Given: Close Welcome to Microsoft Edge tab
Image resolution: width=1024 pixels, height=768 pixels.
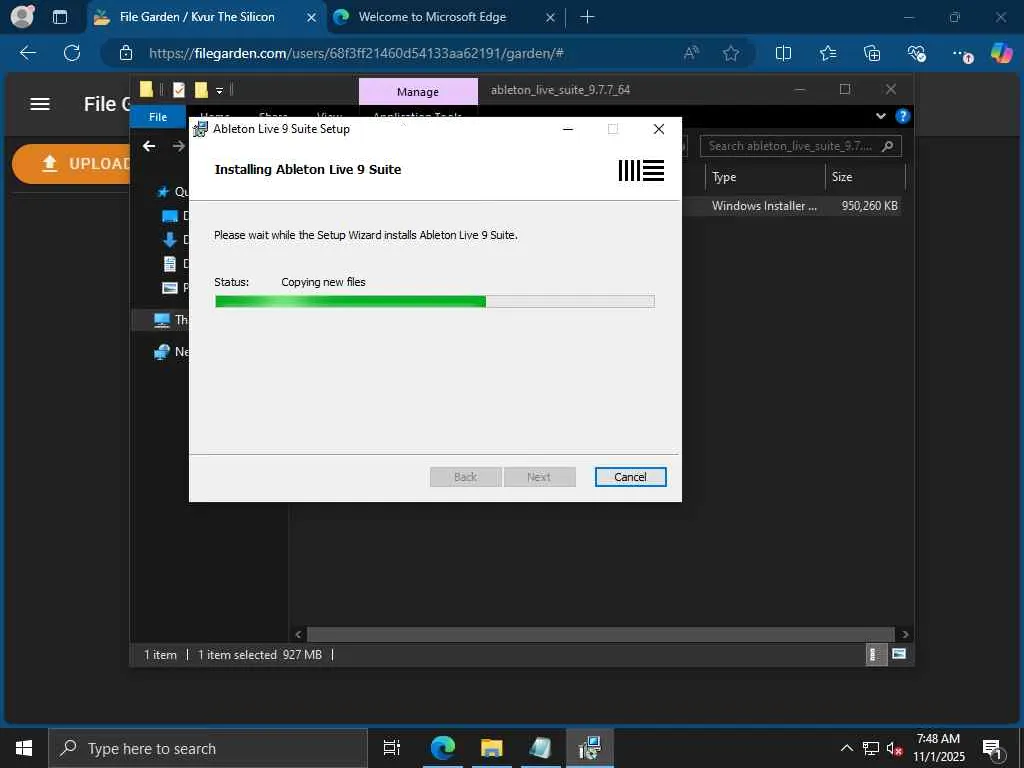Looking at the screenshot, I should click(x=551, y=17).
